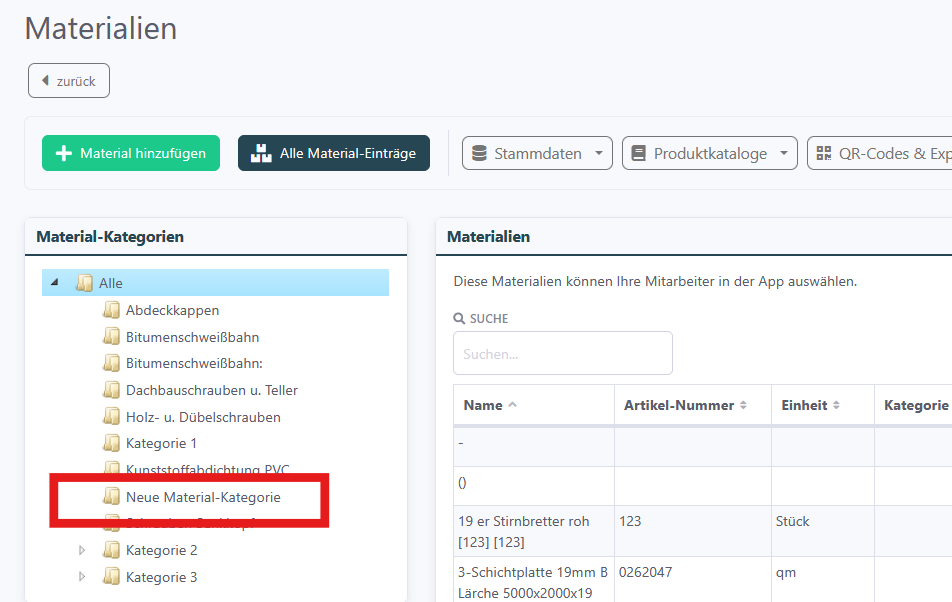Click Material hinzufügen button
Viewport: 952px width, 602px height.
click(131, 153)
